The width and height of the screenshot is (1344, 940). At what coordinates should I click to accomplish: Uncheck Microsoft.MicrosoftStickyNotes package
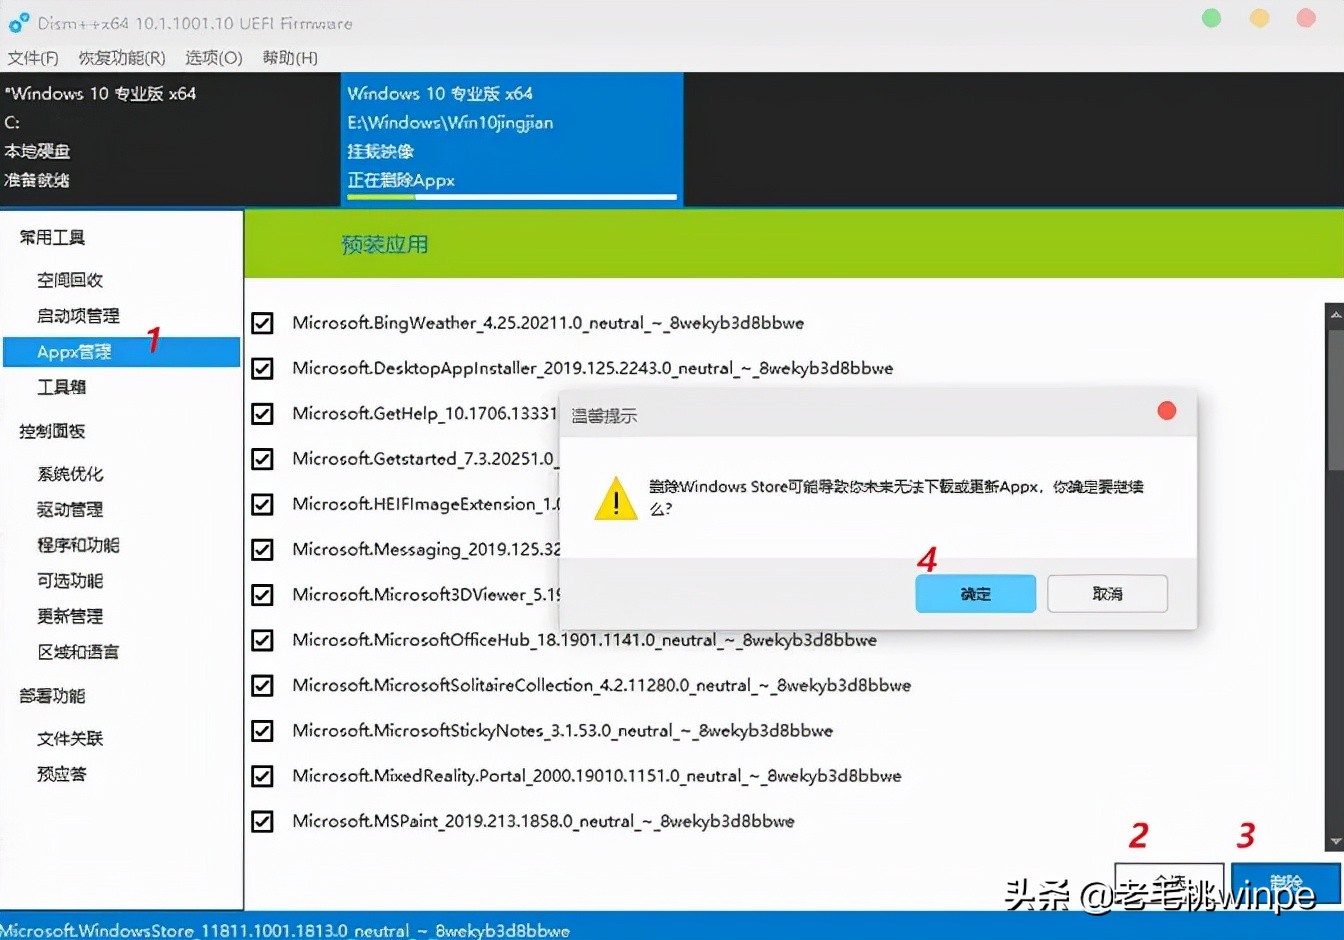coord(262,731)
